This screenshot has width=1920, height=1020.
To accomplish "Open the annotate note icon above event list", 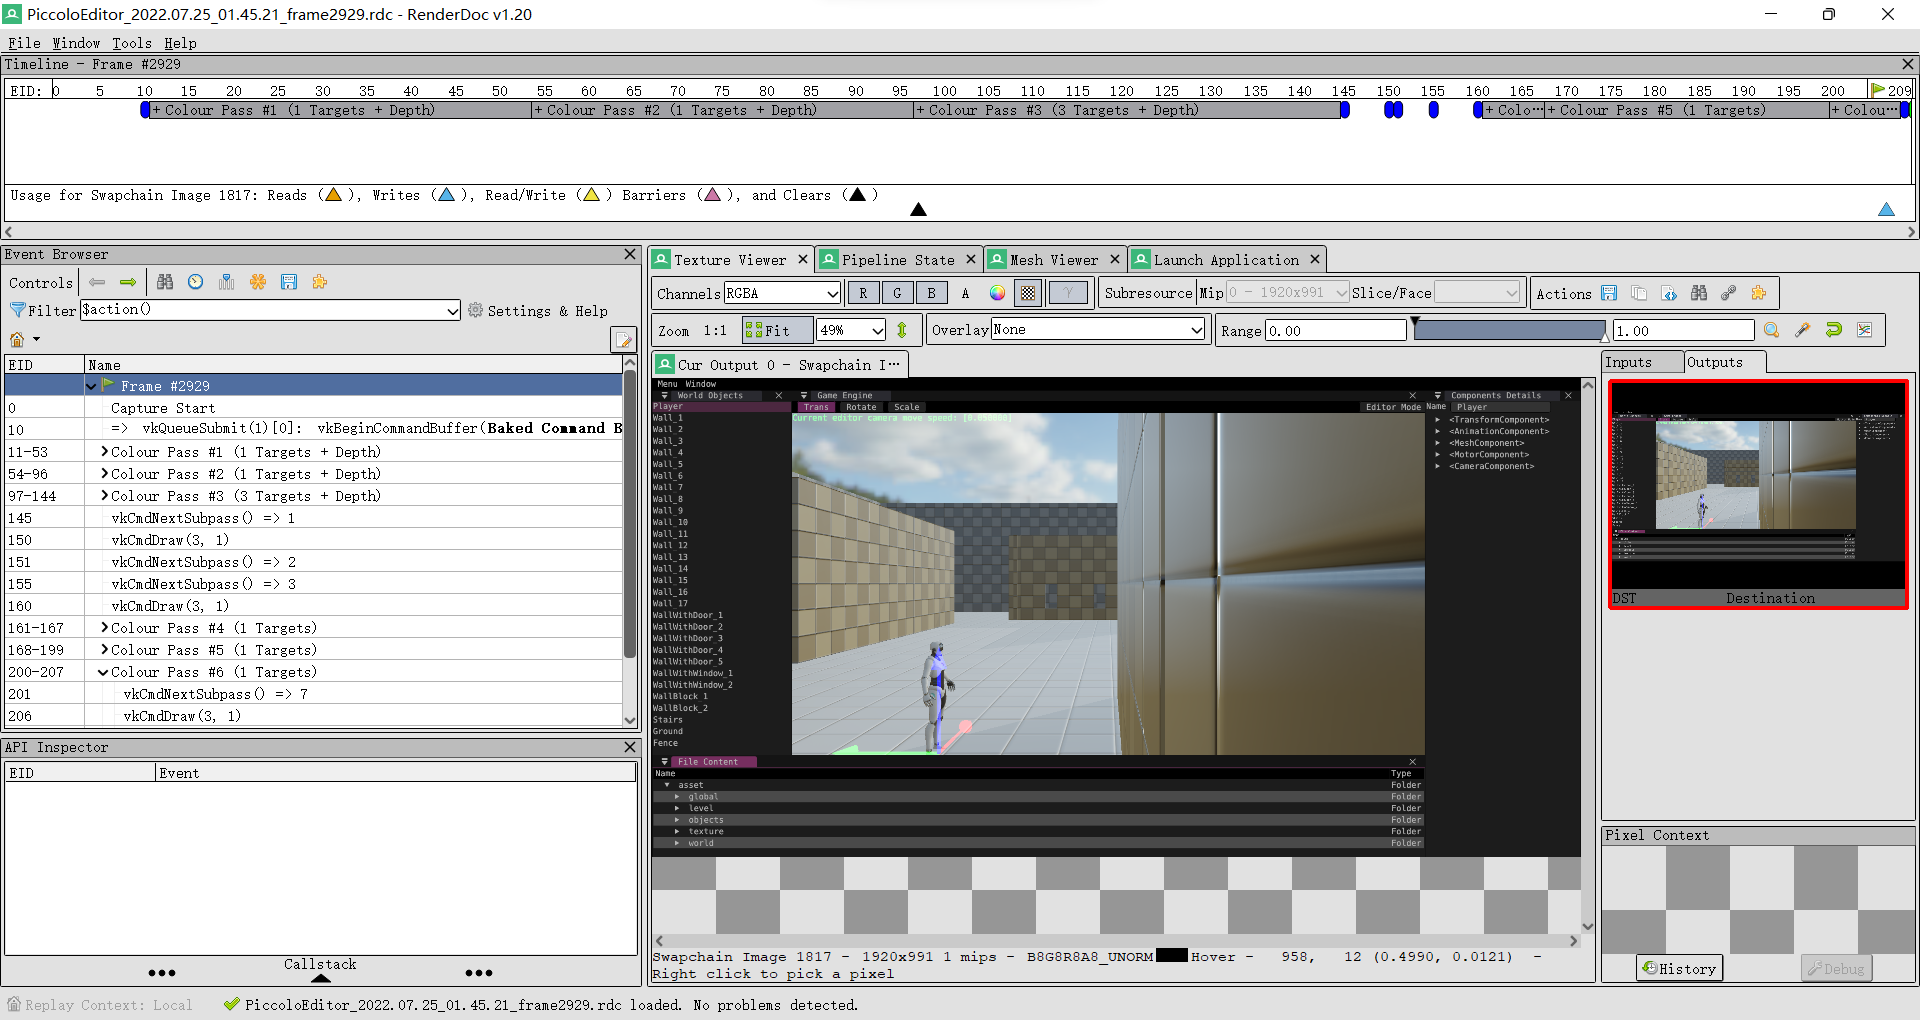I will point(623,340).
